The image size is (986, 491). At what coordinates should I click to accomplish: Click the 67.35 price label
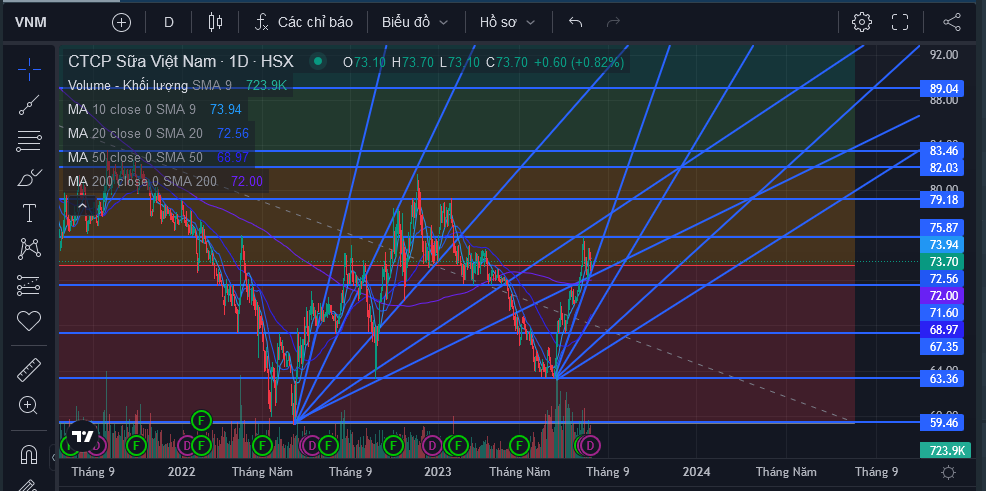coord(942,346)
